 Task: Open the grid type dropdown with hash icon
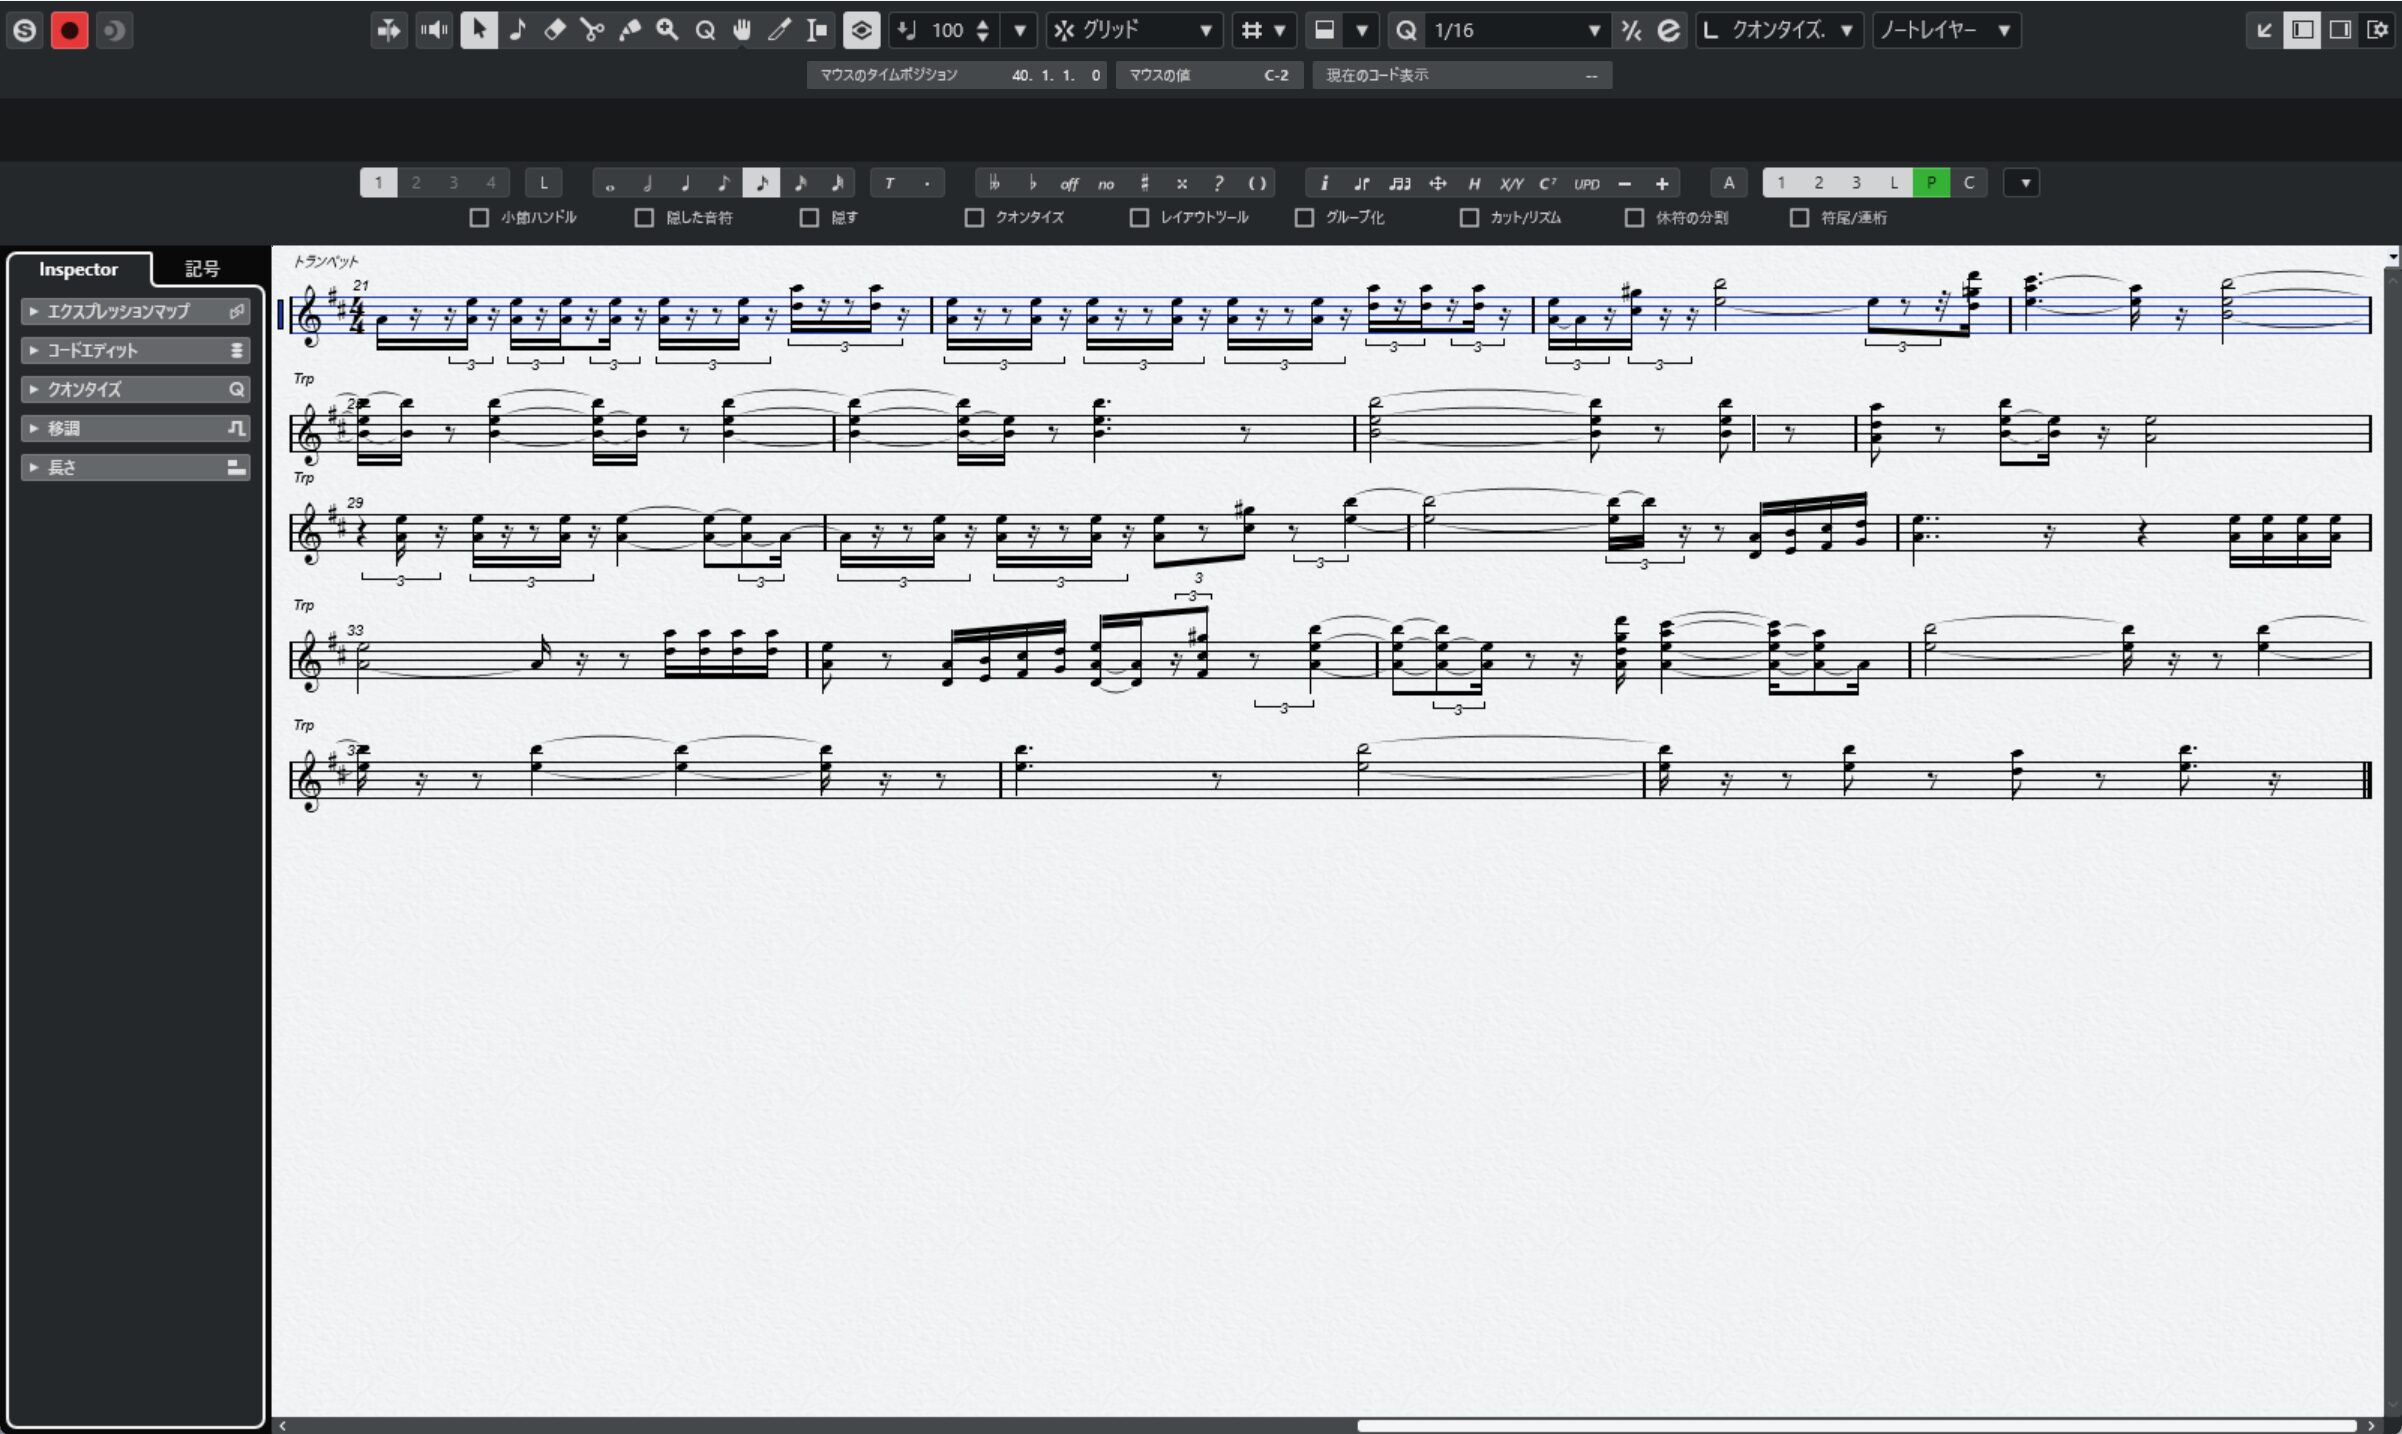click(x=1263, y=30)
